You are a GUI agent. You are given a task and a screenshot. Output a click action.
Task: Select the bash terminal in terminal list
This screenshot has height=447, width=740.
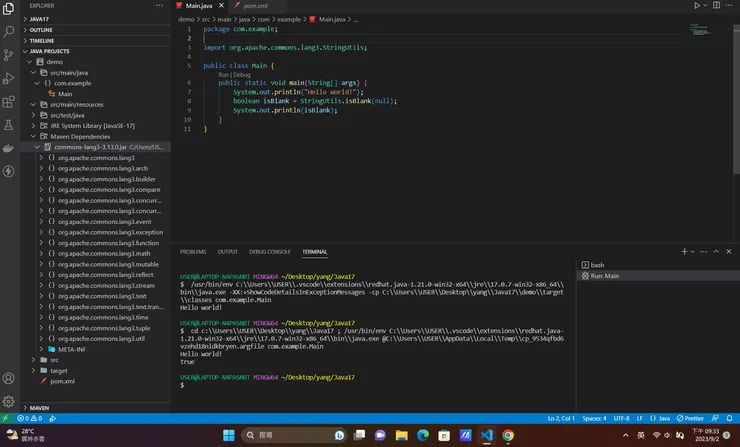[597, 265]
